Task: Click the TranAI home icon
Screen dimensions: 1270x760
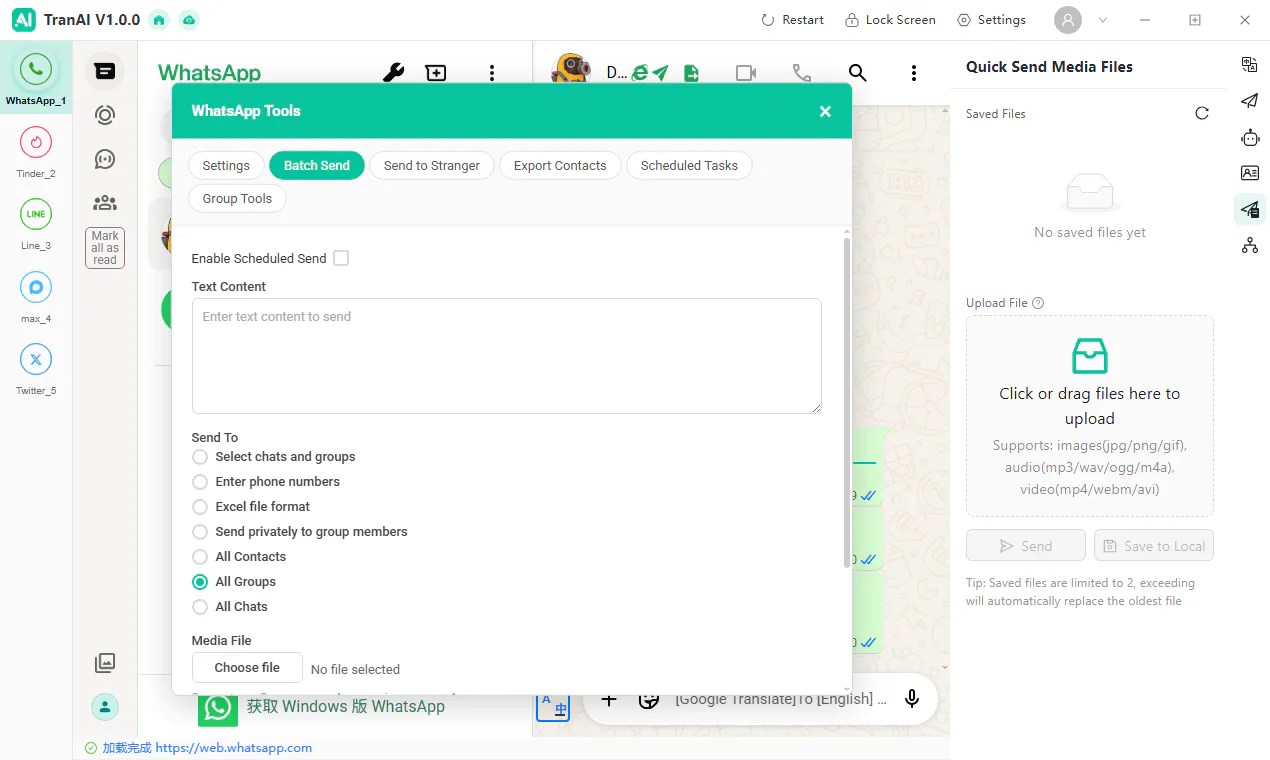Action: coord(158,20)
